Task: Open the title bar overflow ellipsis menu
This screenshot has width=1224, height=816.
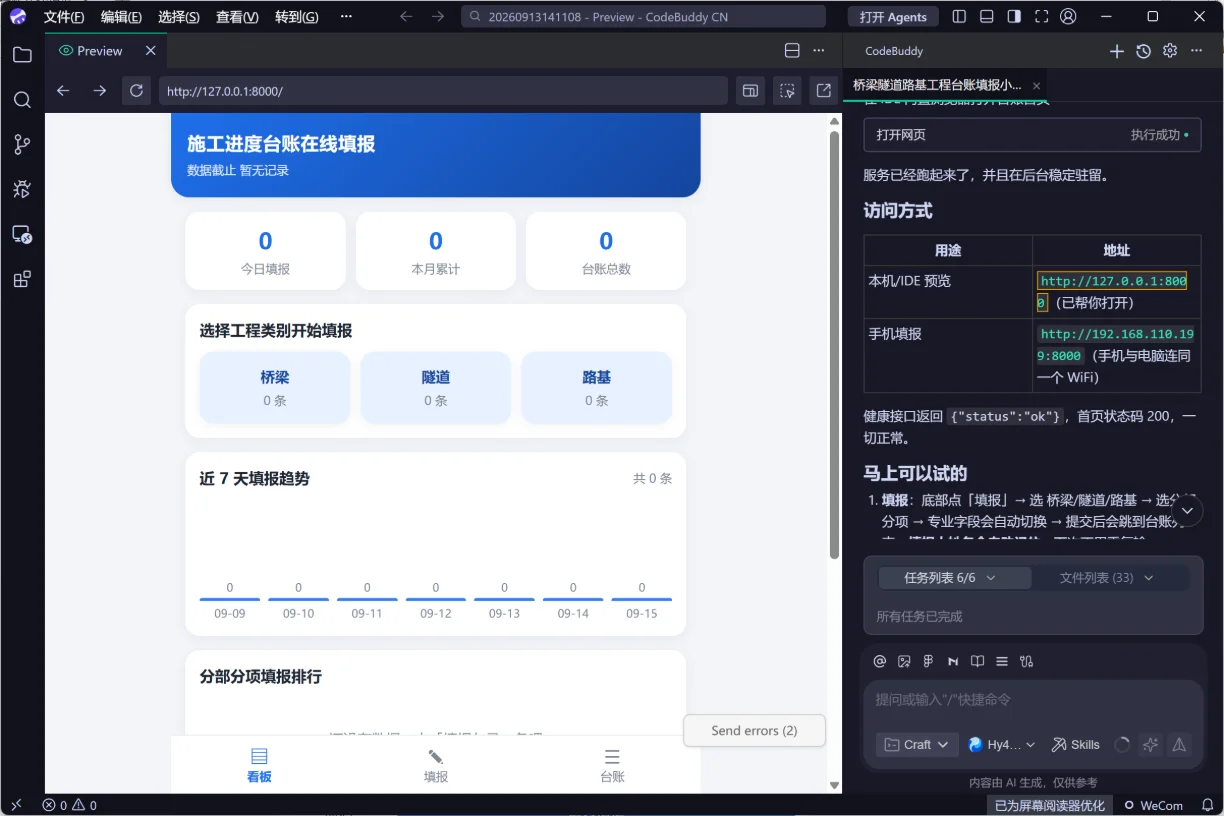Action: [346, 17]
